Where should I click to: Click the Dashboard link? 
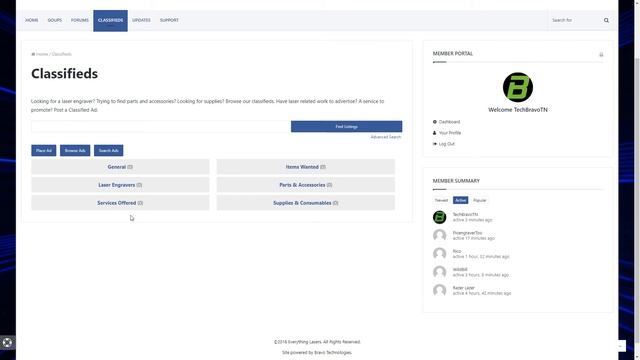click(x=449, y=122)
